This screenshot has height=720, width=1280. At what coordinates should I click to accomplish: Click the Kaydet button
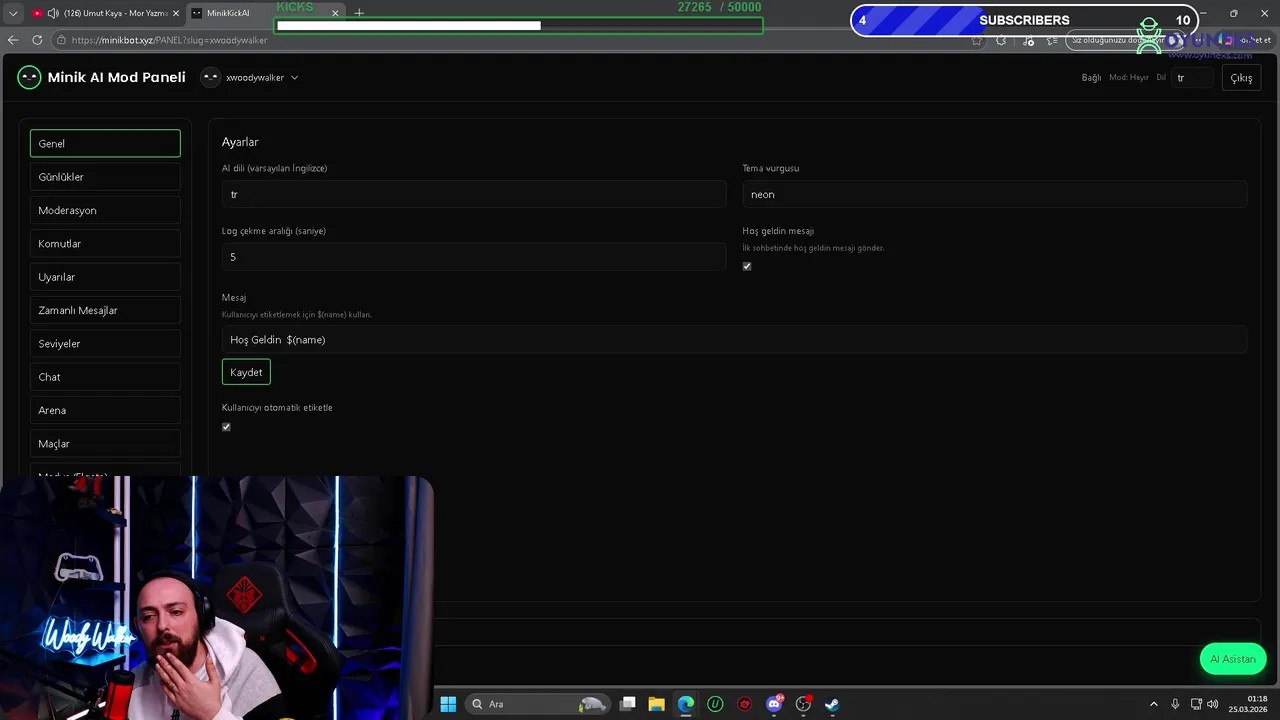point(246,372)
